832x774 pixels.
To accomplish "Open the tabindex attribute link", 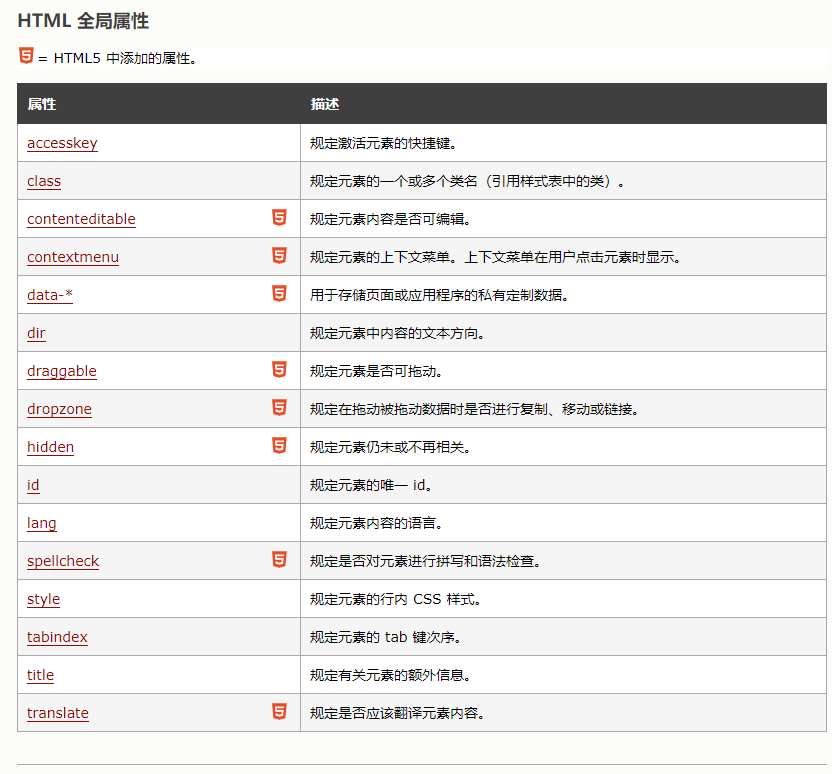I will 57,637.
